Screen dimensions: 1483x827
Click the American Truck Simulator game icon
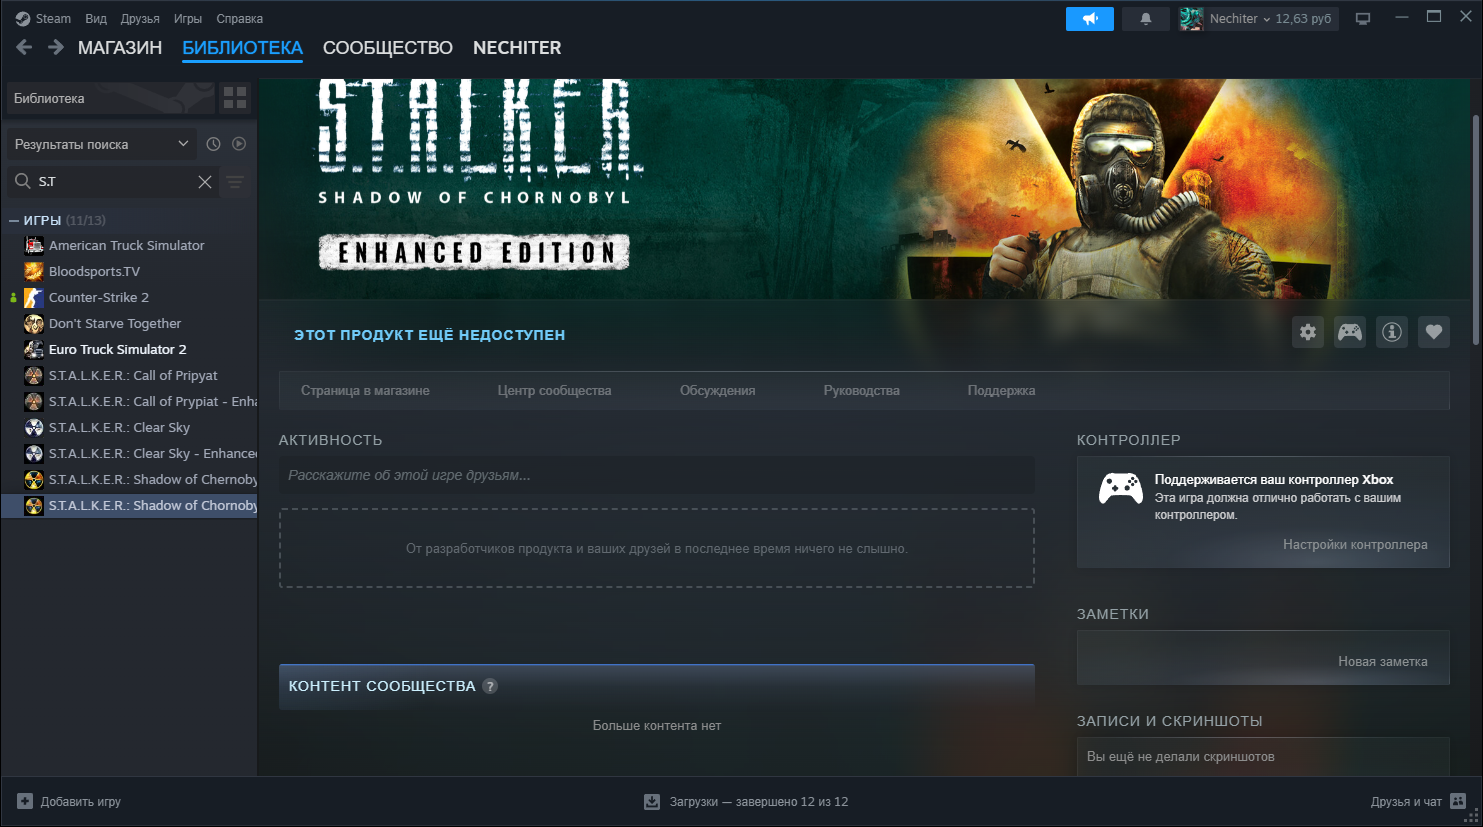coord(34,245)
